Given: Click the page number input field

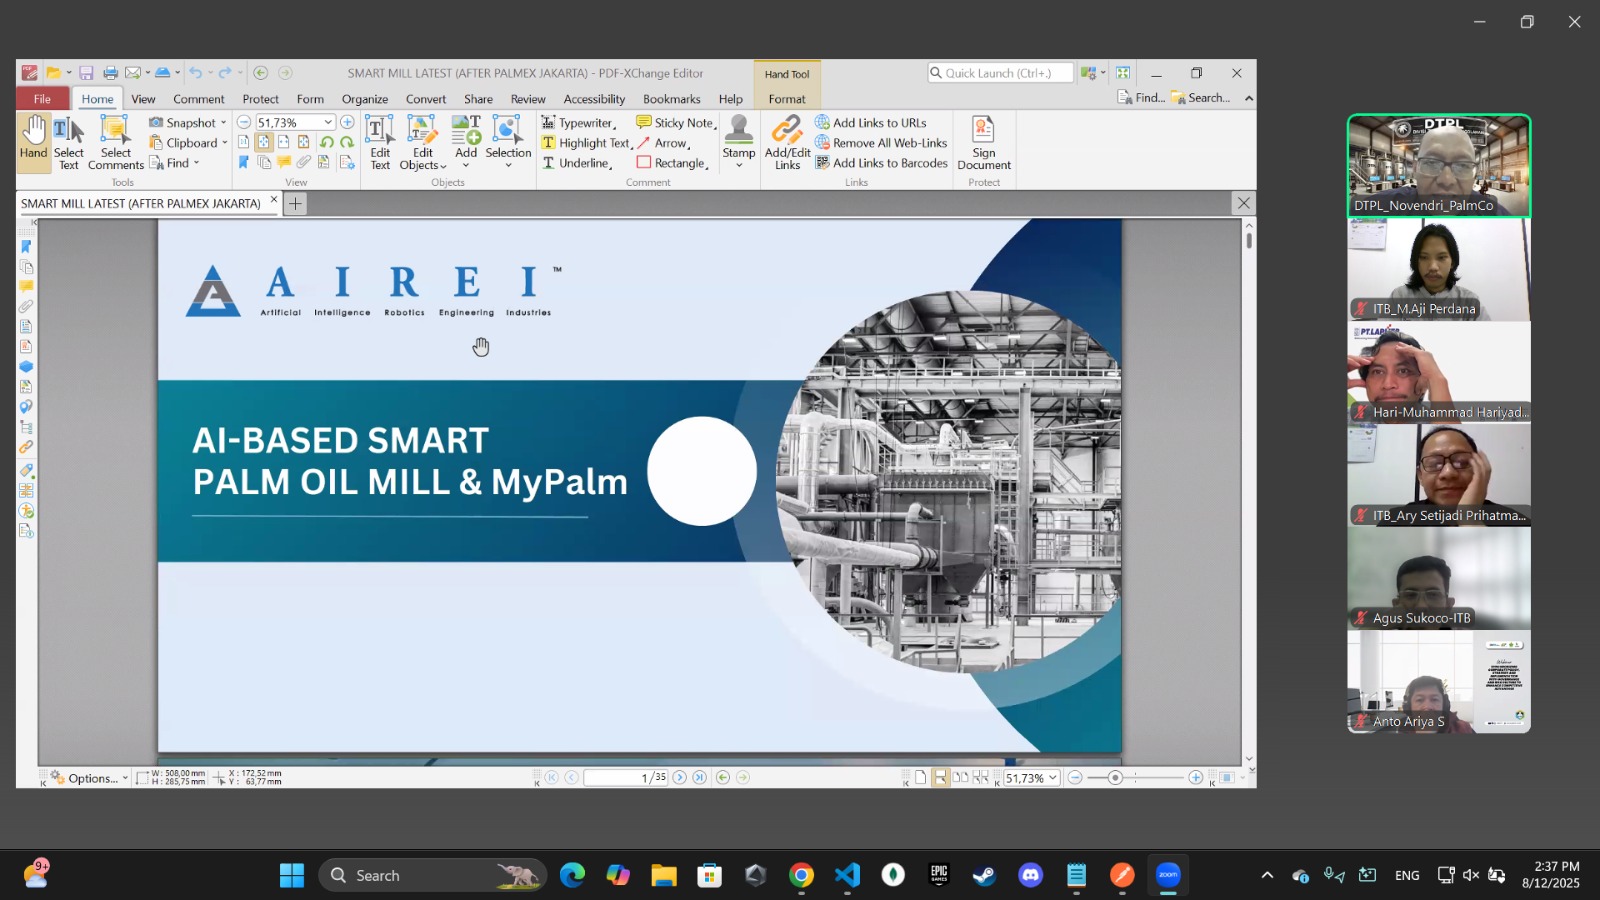Looking at the screenshot, I should tap(626, 777).
